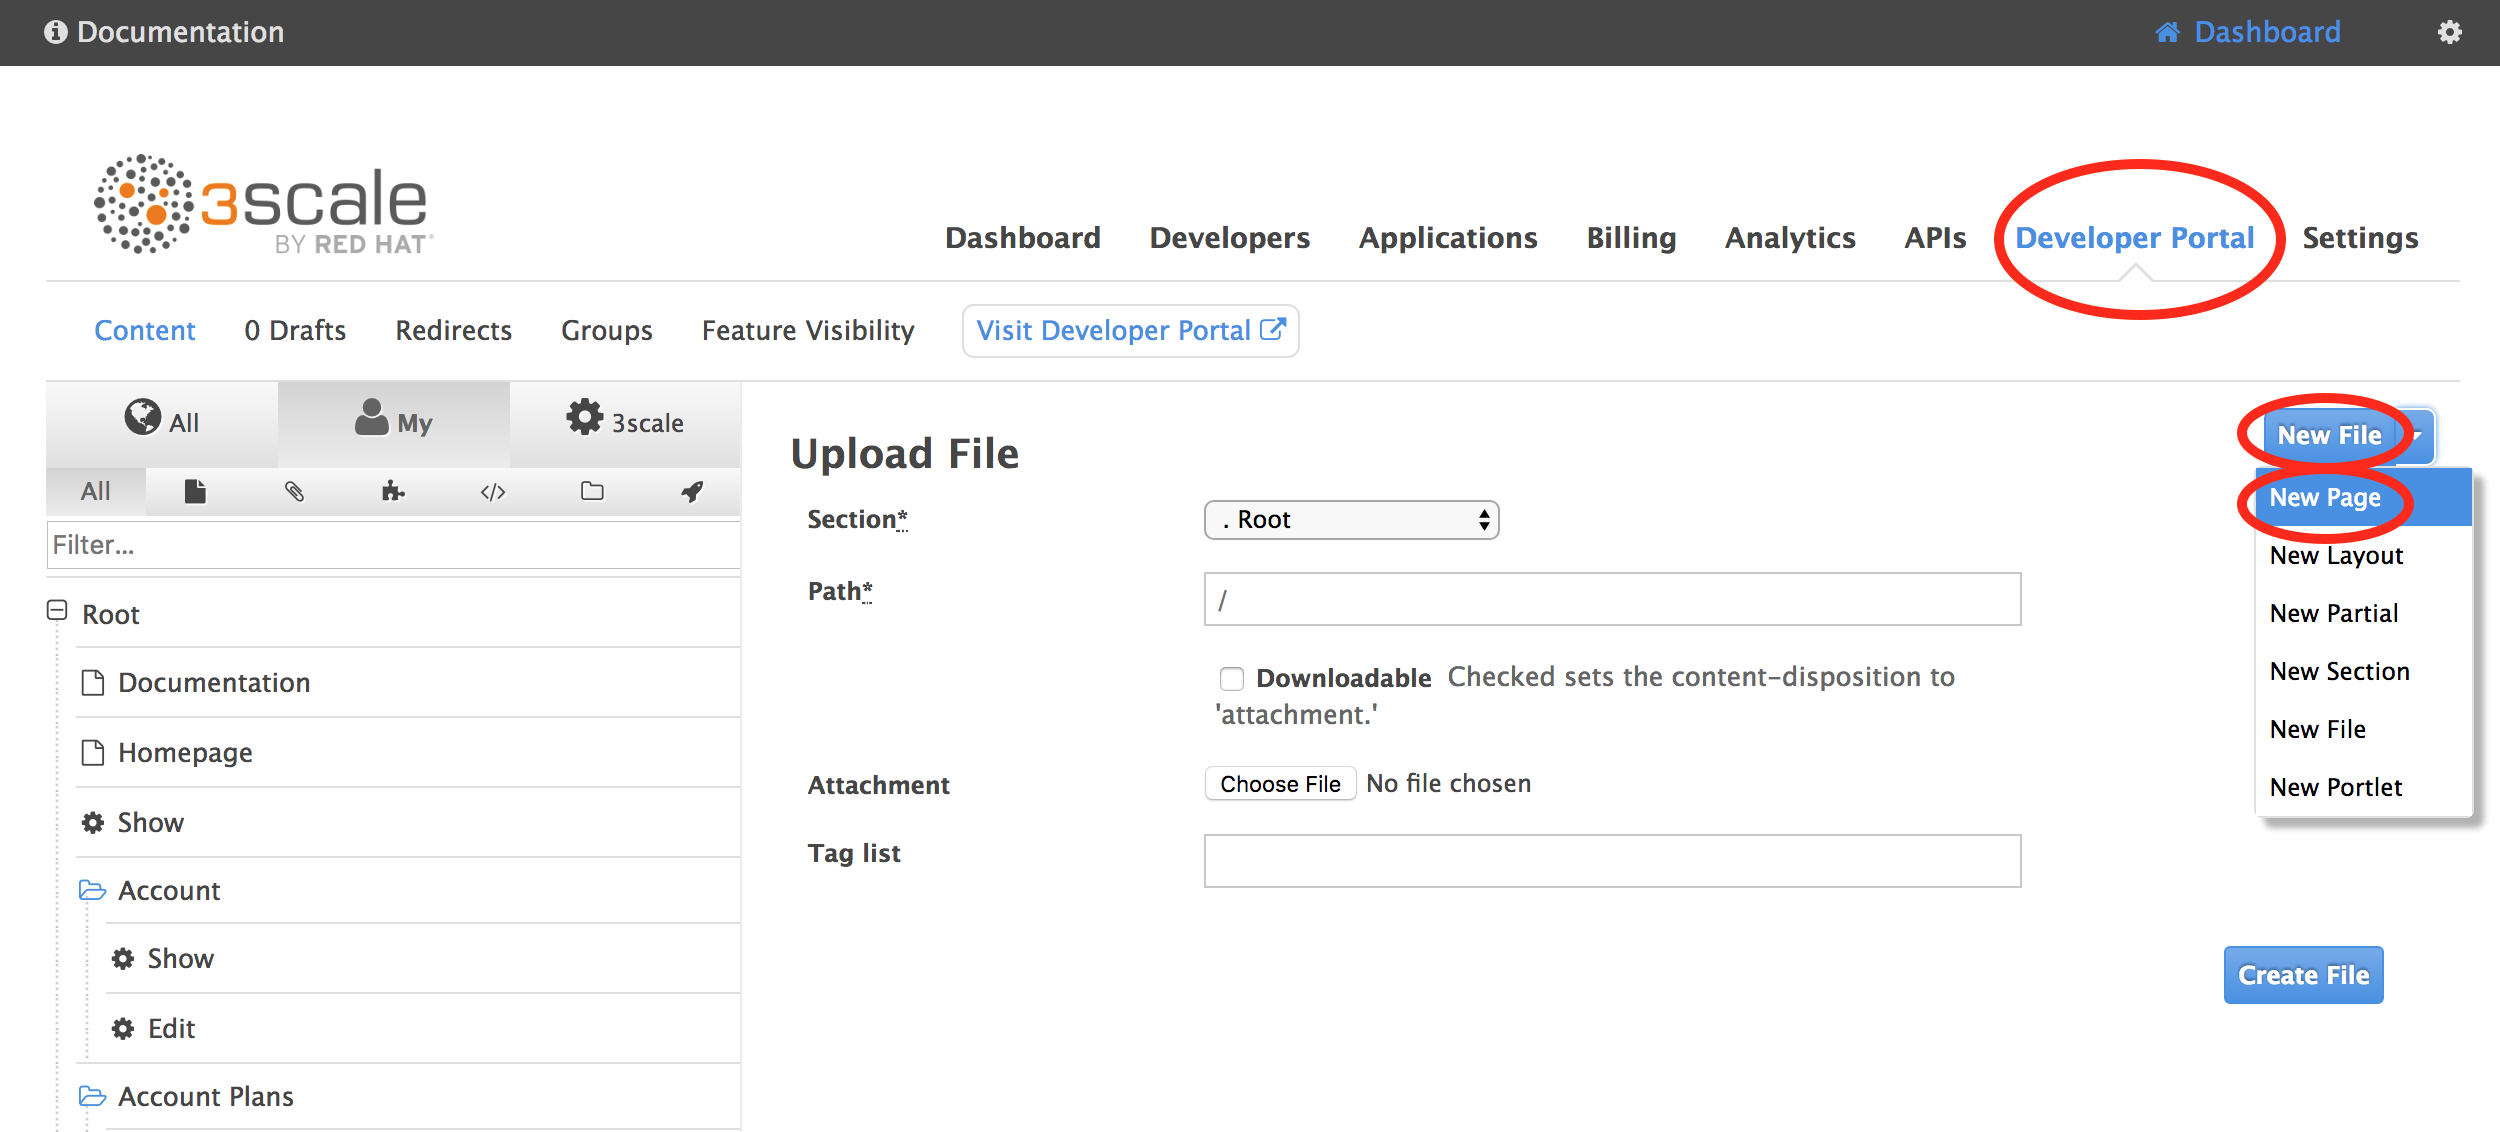Toggle the New File dropdown arrow
Image resolution: width=2500 pixels, height=1132 pixels.
point(2417,436)
